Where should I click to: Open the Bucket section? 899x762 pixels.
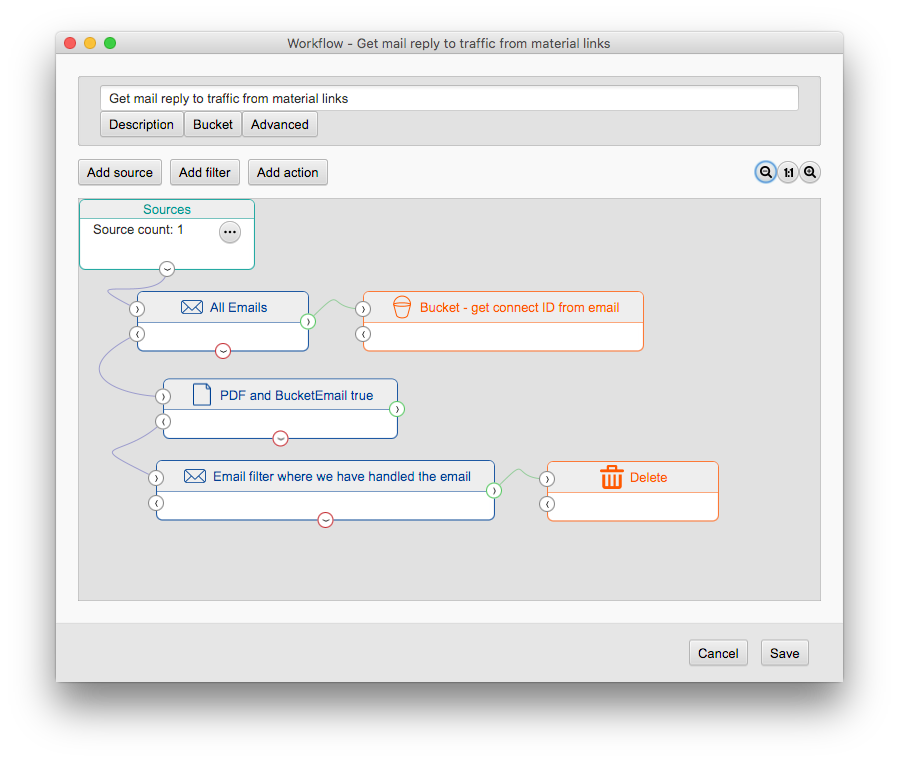(x=213, y=124)
